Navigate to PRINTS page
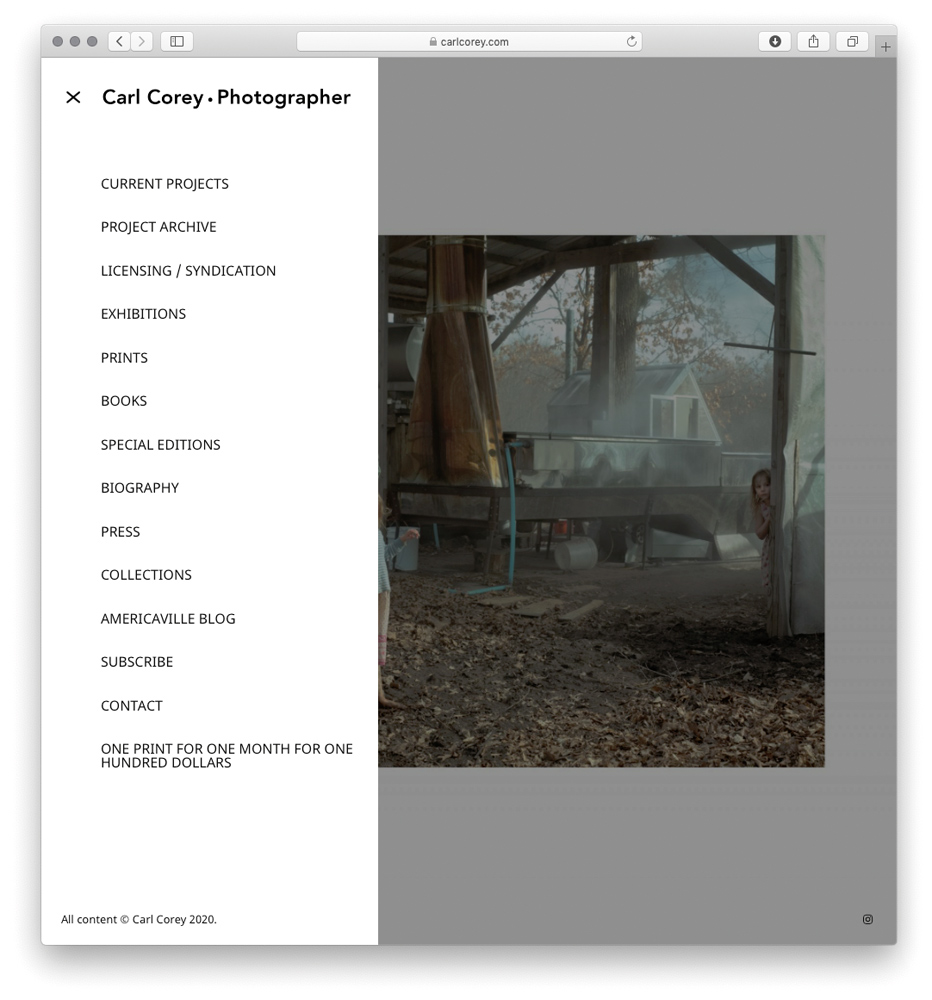 tap(124, 358)
